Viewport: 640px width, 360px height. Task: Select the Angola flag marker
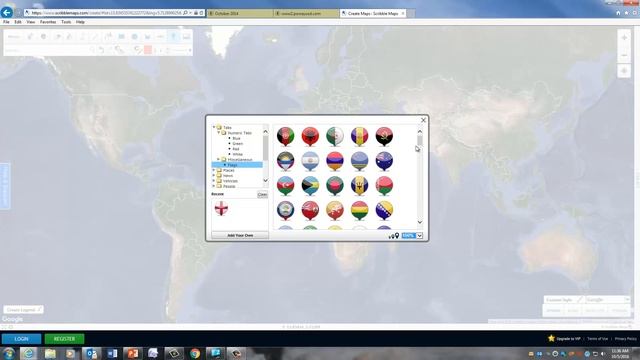point(384,136)
